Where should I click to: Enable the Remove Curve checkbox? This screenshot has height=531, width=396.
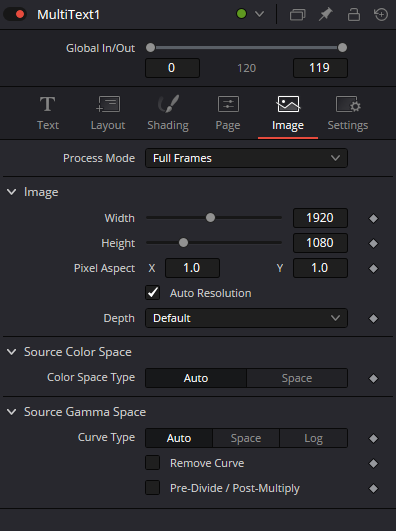tap(152, 463)
